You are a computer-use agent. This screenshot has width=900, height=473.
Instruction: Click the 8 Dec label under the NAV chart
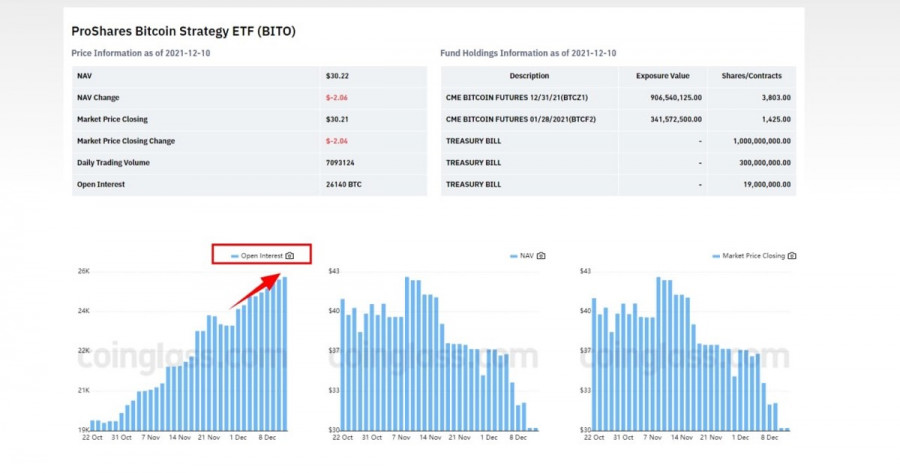pyautogui.click(x=518, y=437)
